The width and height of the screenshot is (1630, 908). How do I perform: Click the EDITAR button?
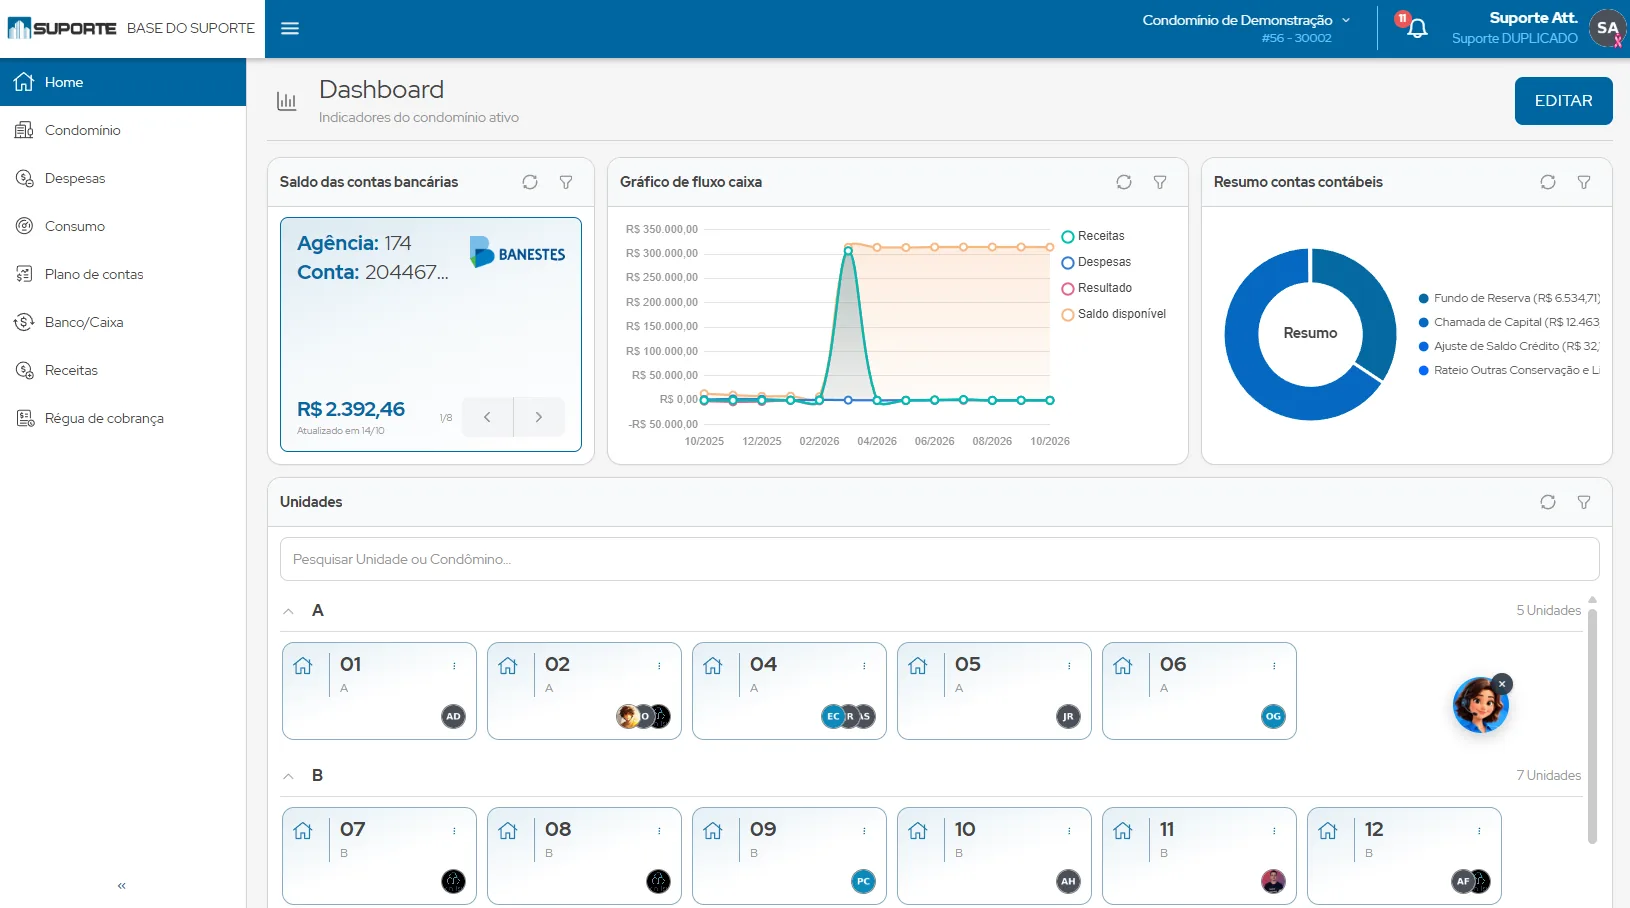(x=1563, y=101)
